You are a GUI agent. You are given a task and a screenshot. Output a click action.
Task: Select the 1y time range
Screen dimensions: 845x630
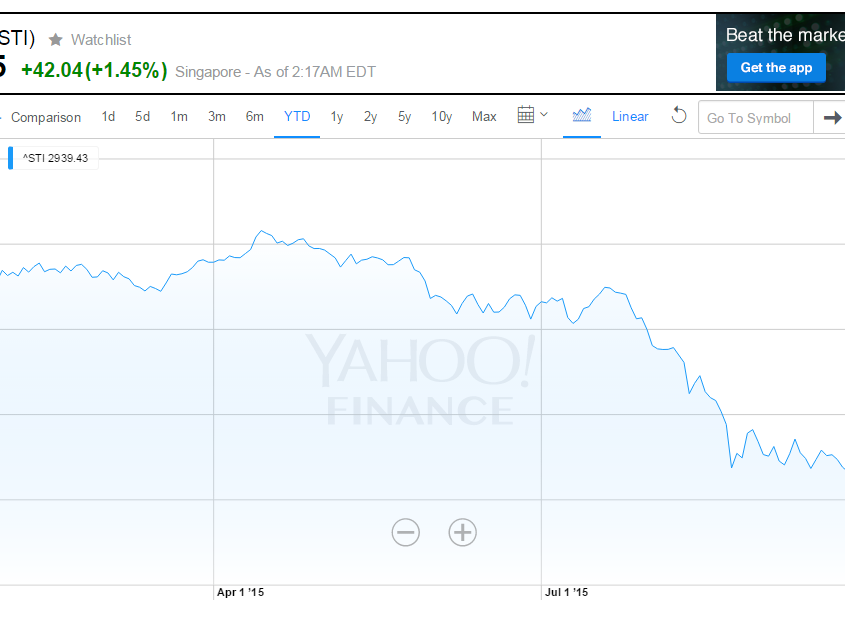337,117
